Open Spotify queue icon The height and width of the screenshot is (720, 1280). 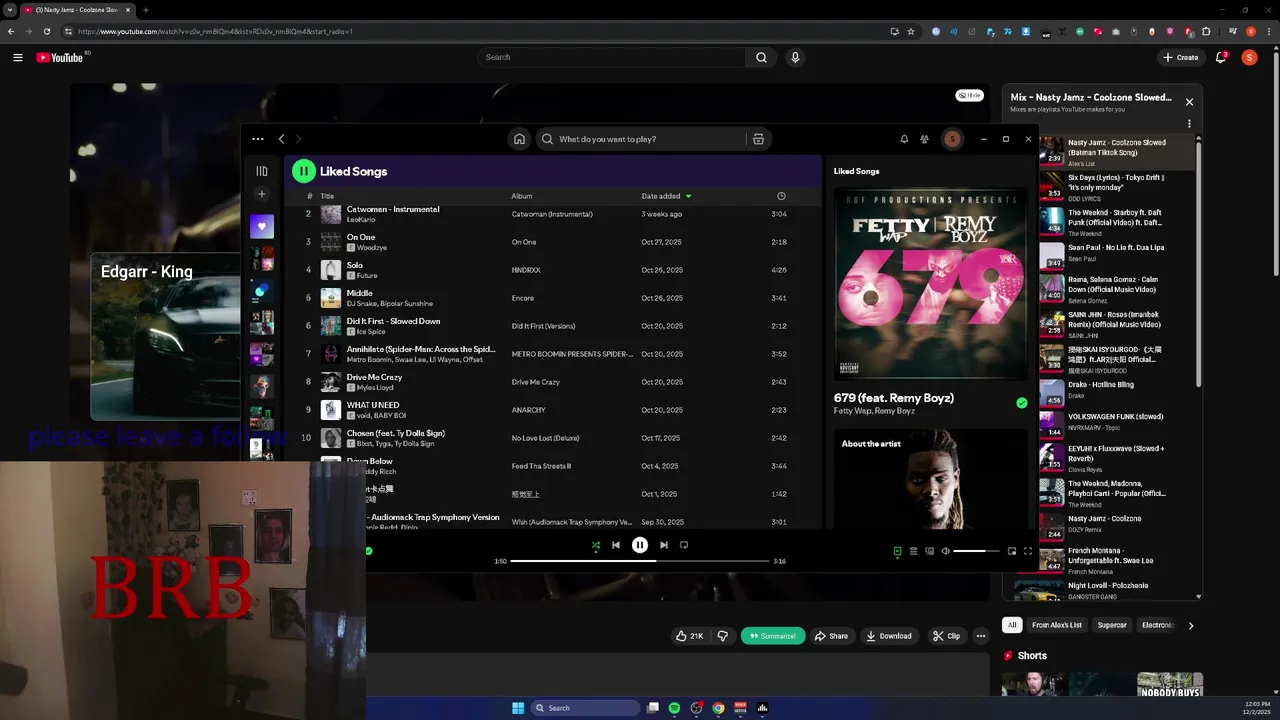coord(913,551)
